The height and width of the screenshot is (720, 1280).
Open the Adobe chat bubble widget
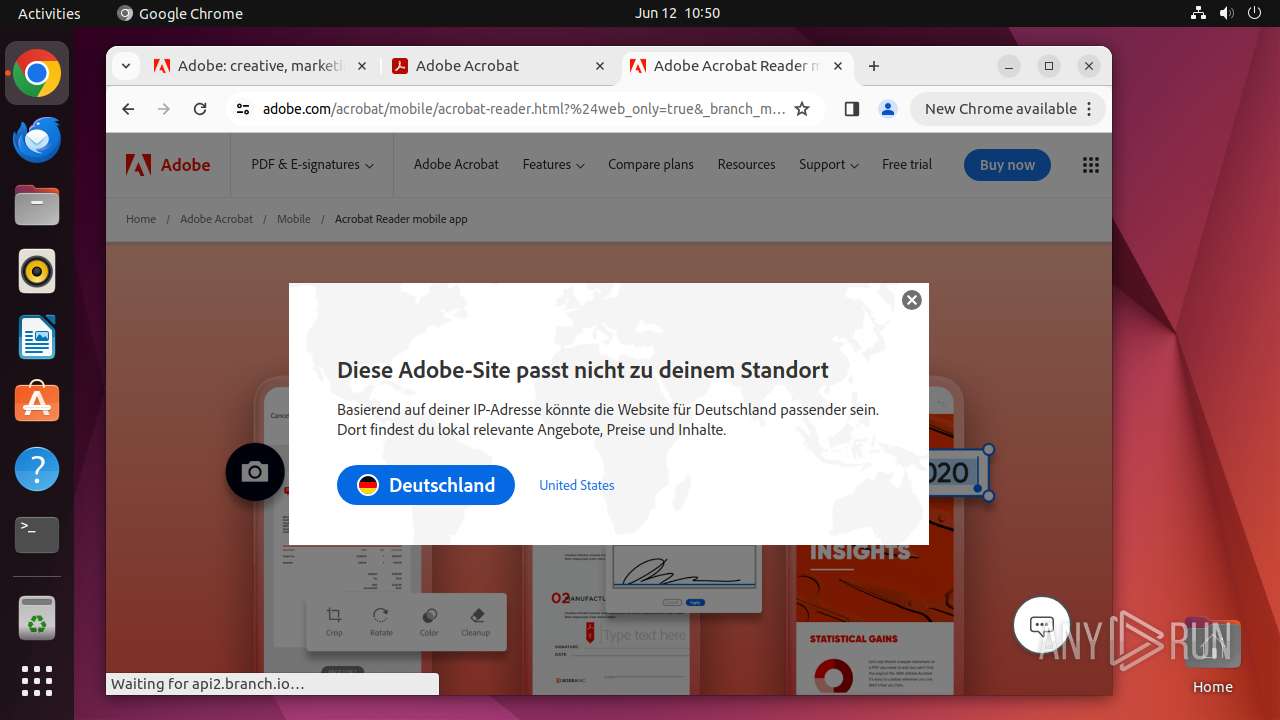(1042, 626)
